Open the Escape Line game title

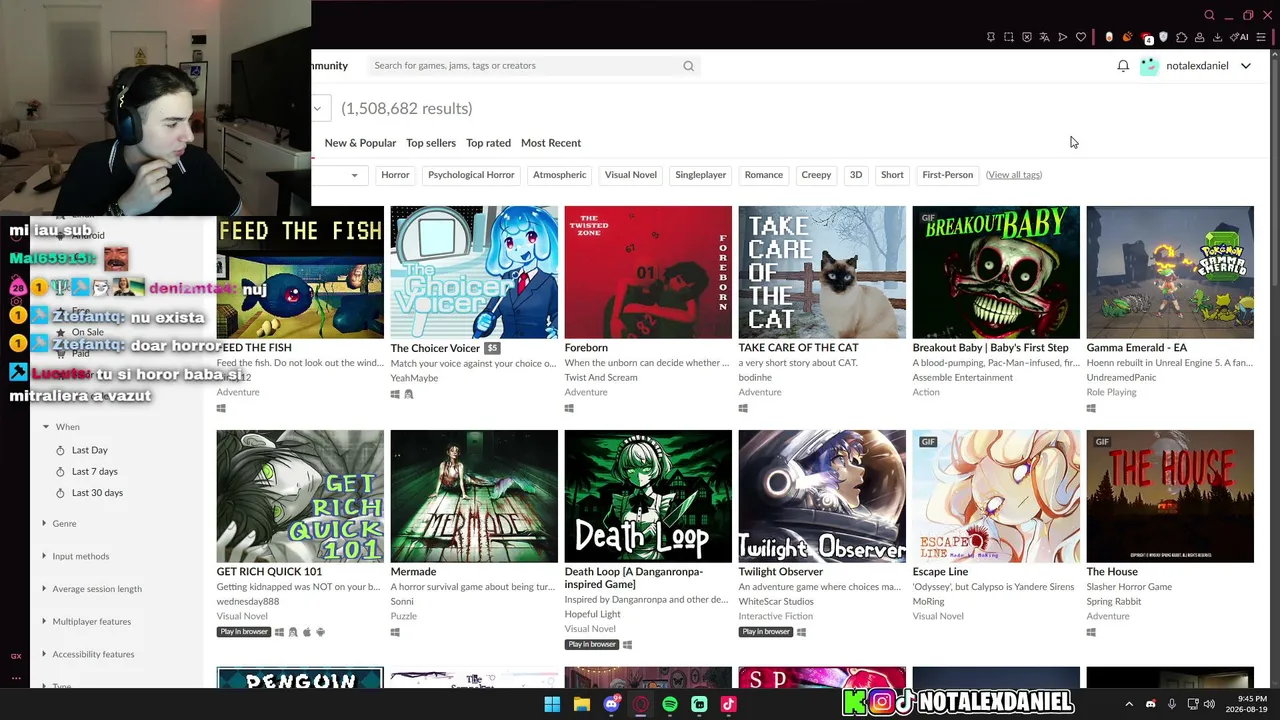940,572
